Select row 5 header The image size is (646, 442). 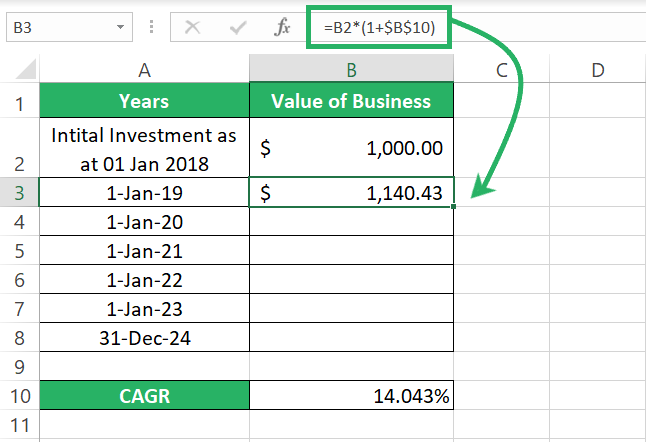[x=19, y=250]
